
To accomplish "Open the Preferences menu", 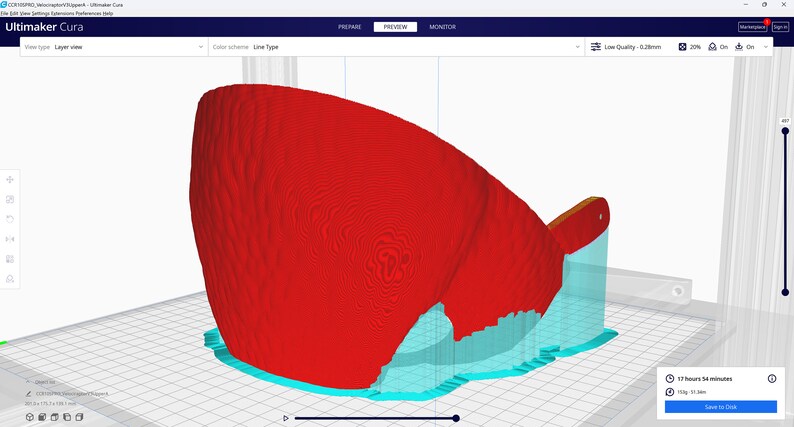I will point(88,13).
